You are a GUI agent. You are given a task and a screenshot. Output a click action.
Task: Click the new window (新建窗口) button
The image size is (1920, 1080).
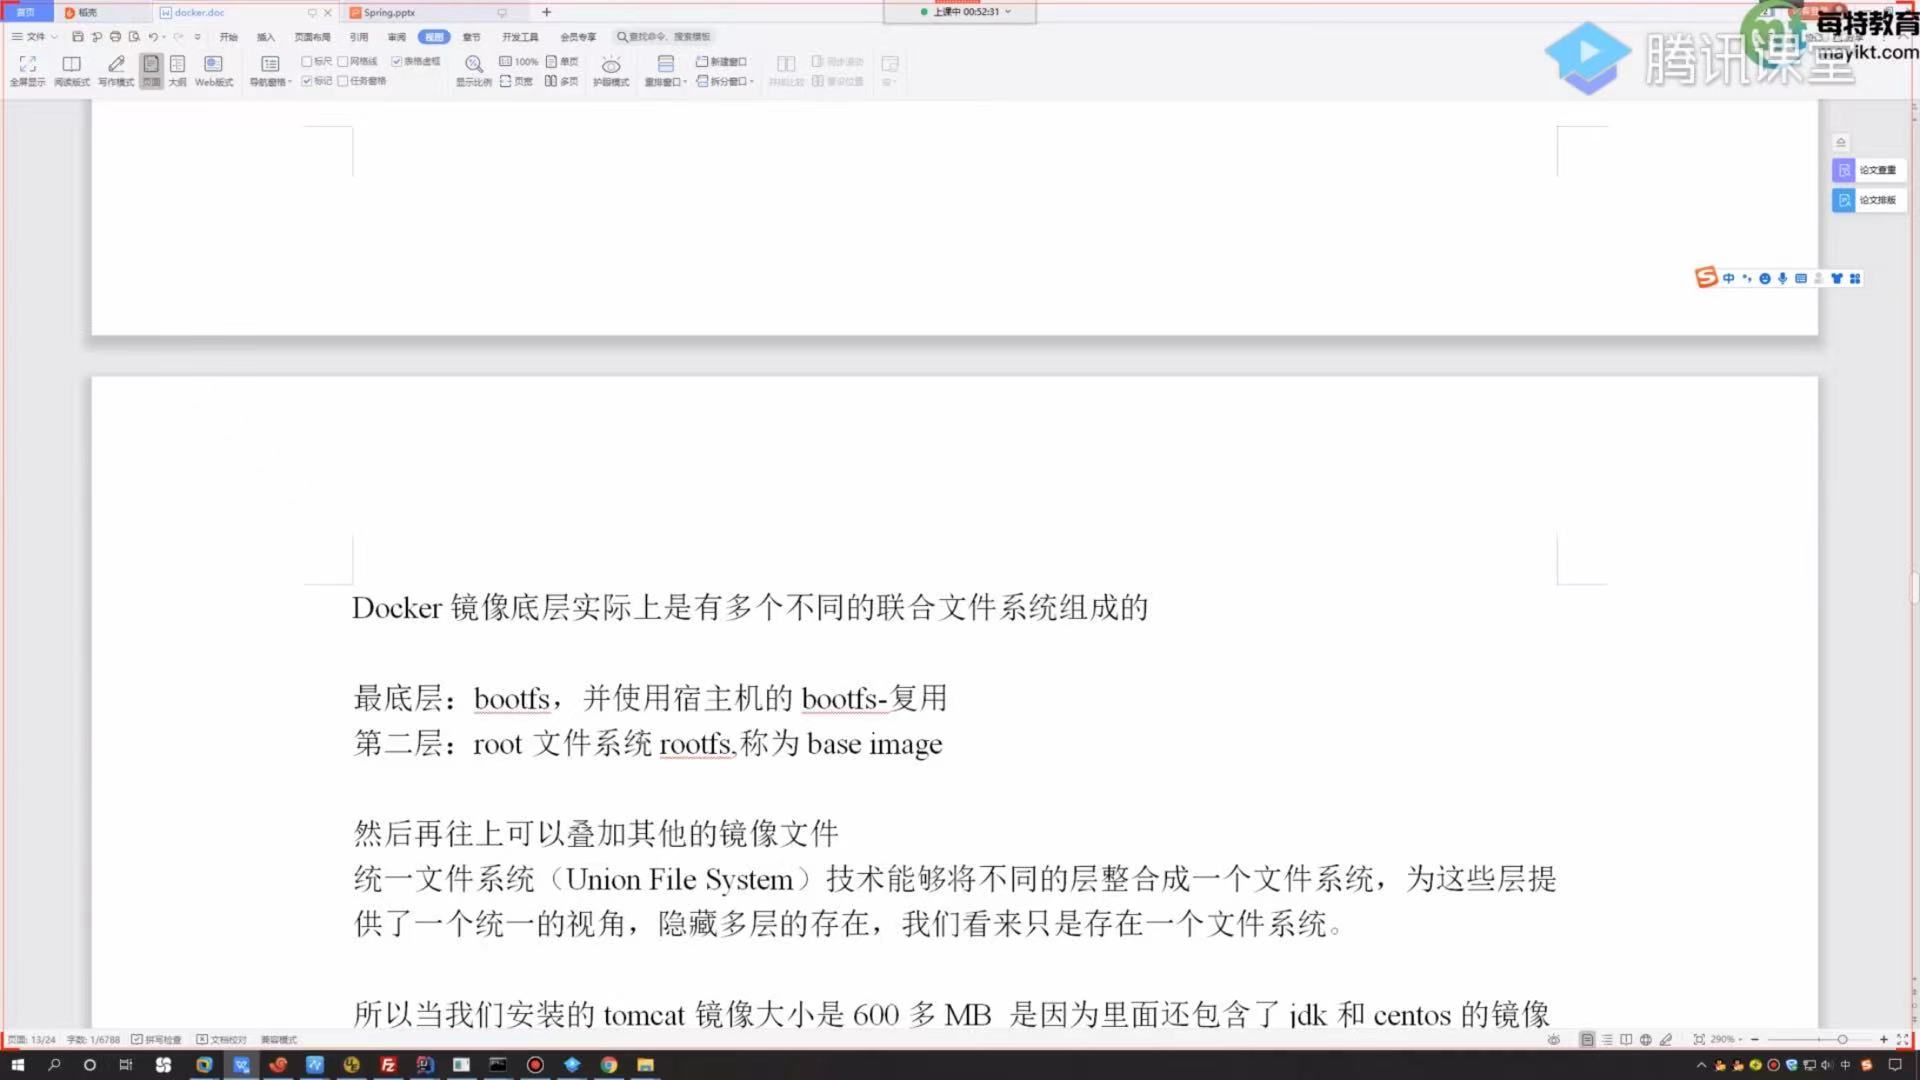click(x=721, y=61)
